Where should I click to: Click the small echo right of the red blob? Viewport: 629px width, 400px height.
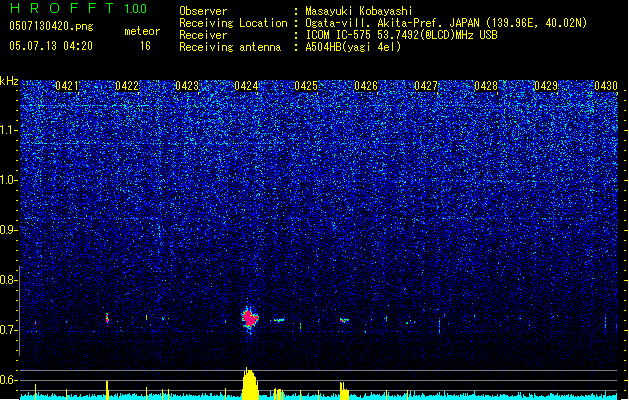[279, 320]
